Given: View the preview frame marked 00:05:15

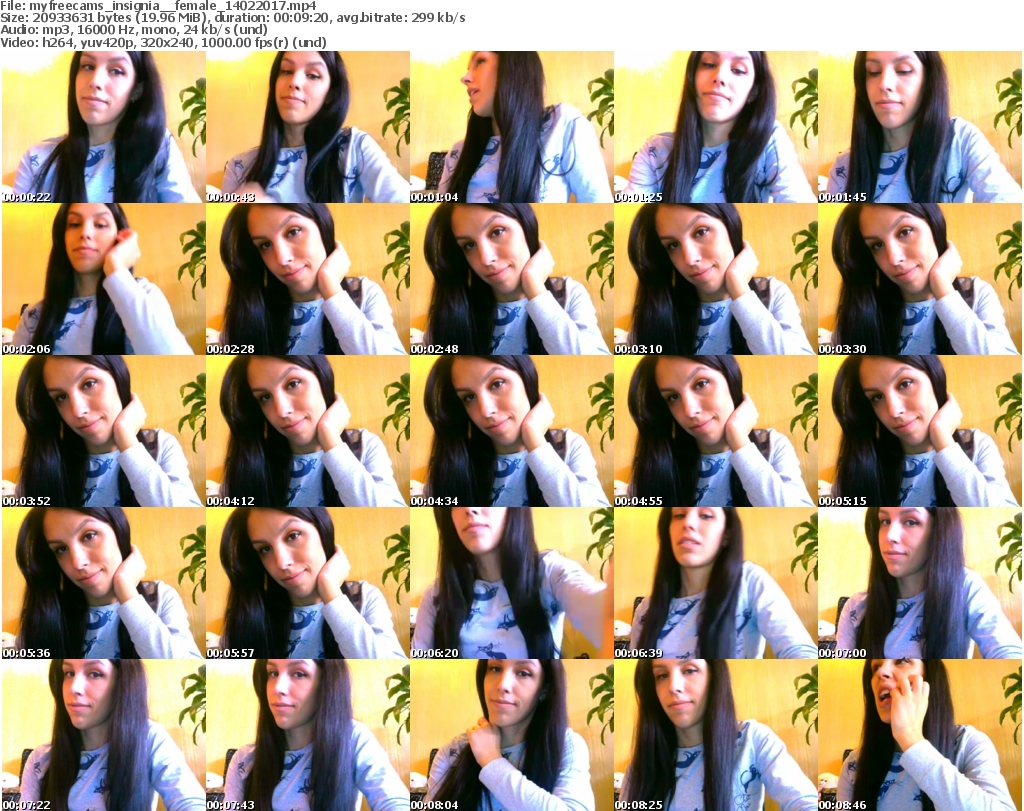Looking at the screenshot, I should [920, 431].
